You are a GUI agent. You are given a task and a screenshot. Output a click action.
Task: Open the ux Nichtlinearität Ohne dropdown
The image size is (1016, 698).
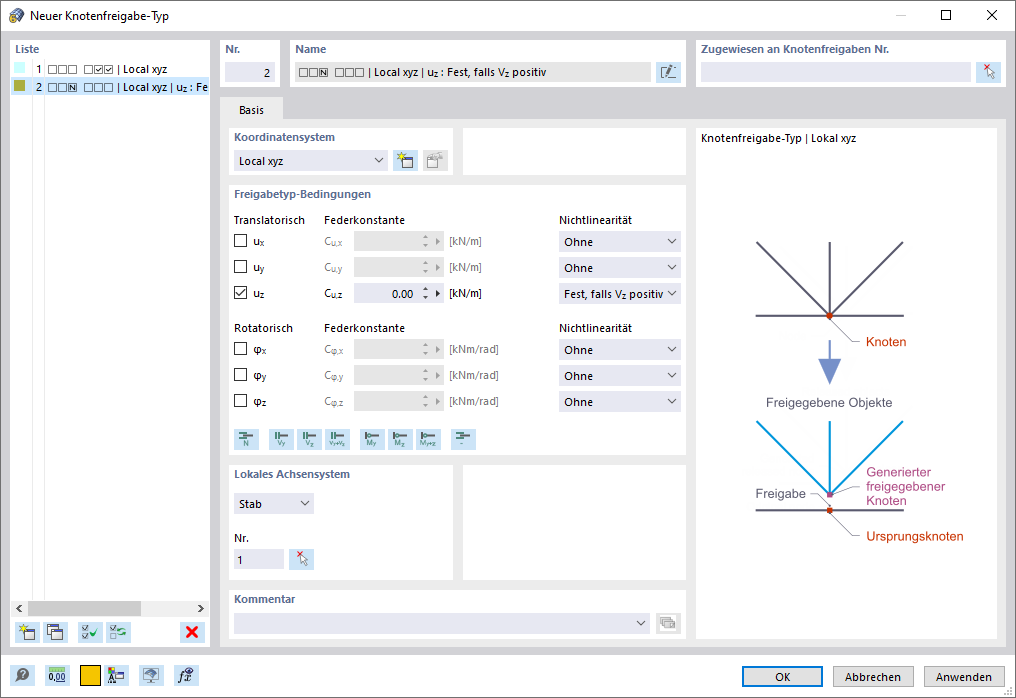click(x=619, y=242)
